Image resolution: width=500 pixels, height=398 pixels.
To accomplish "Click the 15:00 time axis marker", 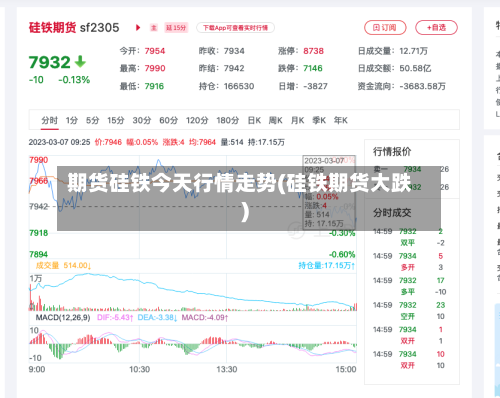I will 346,369.
